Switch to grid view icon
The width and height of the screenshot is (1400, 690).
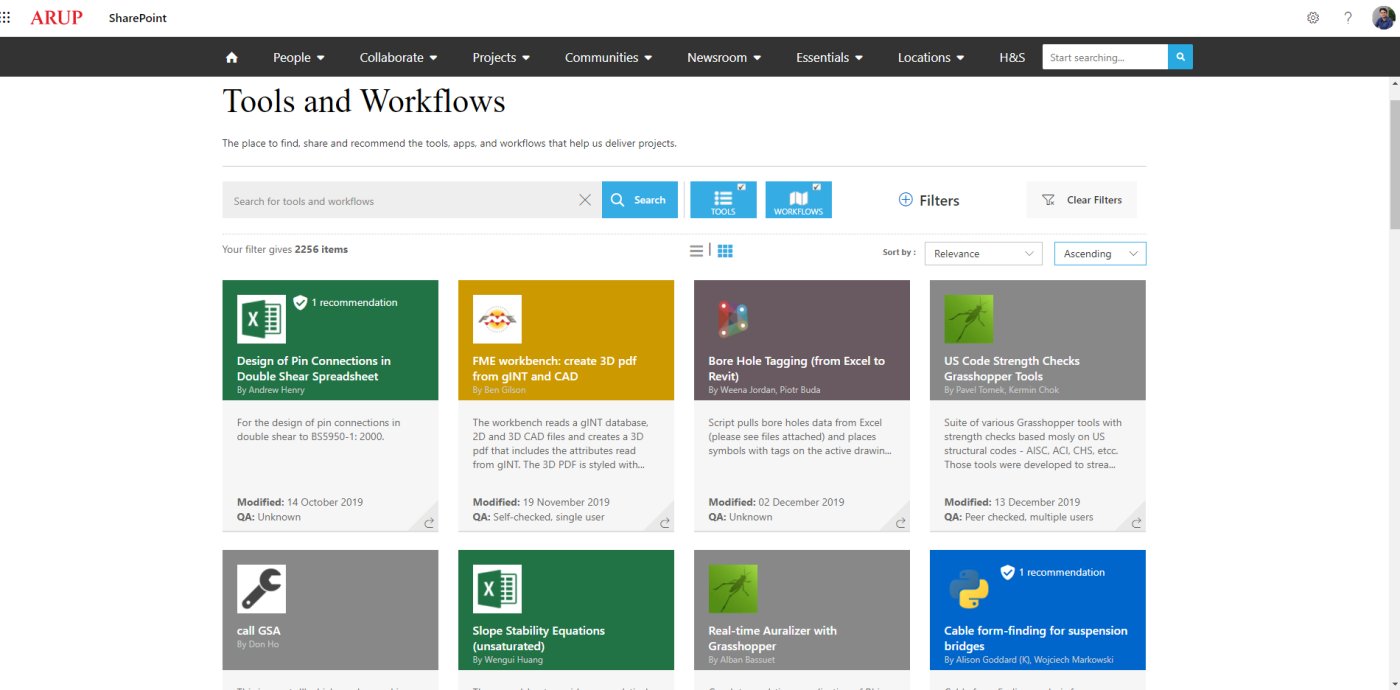tap(725, 251)
